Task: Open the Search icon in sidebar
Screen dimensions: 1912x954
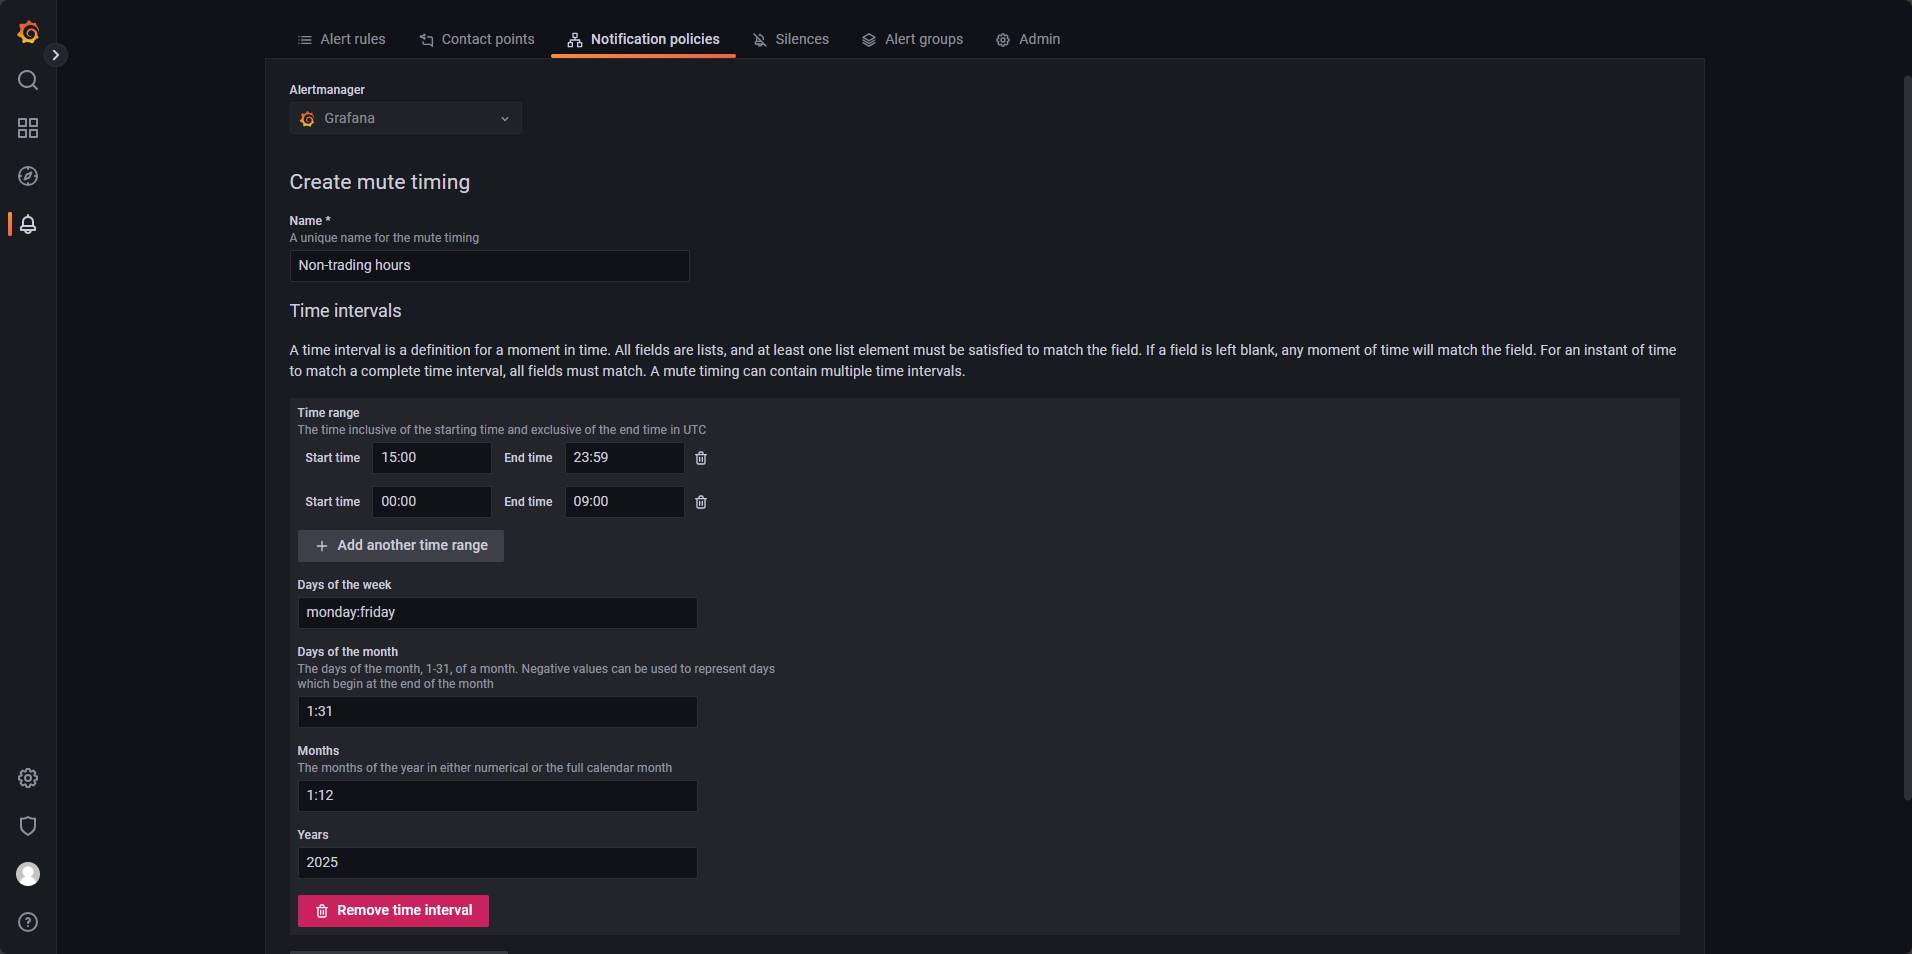Action: coord(27,80)
